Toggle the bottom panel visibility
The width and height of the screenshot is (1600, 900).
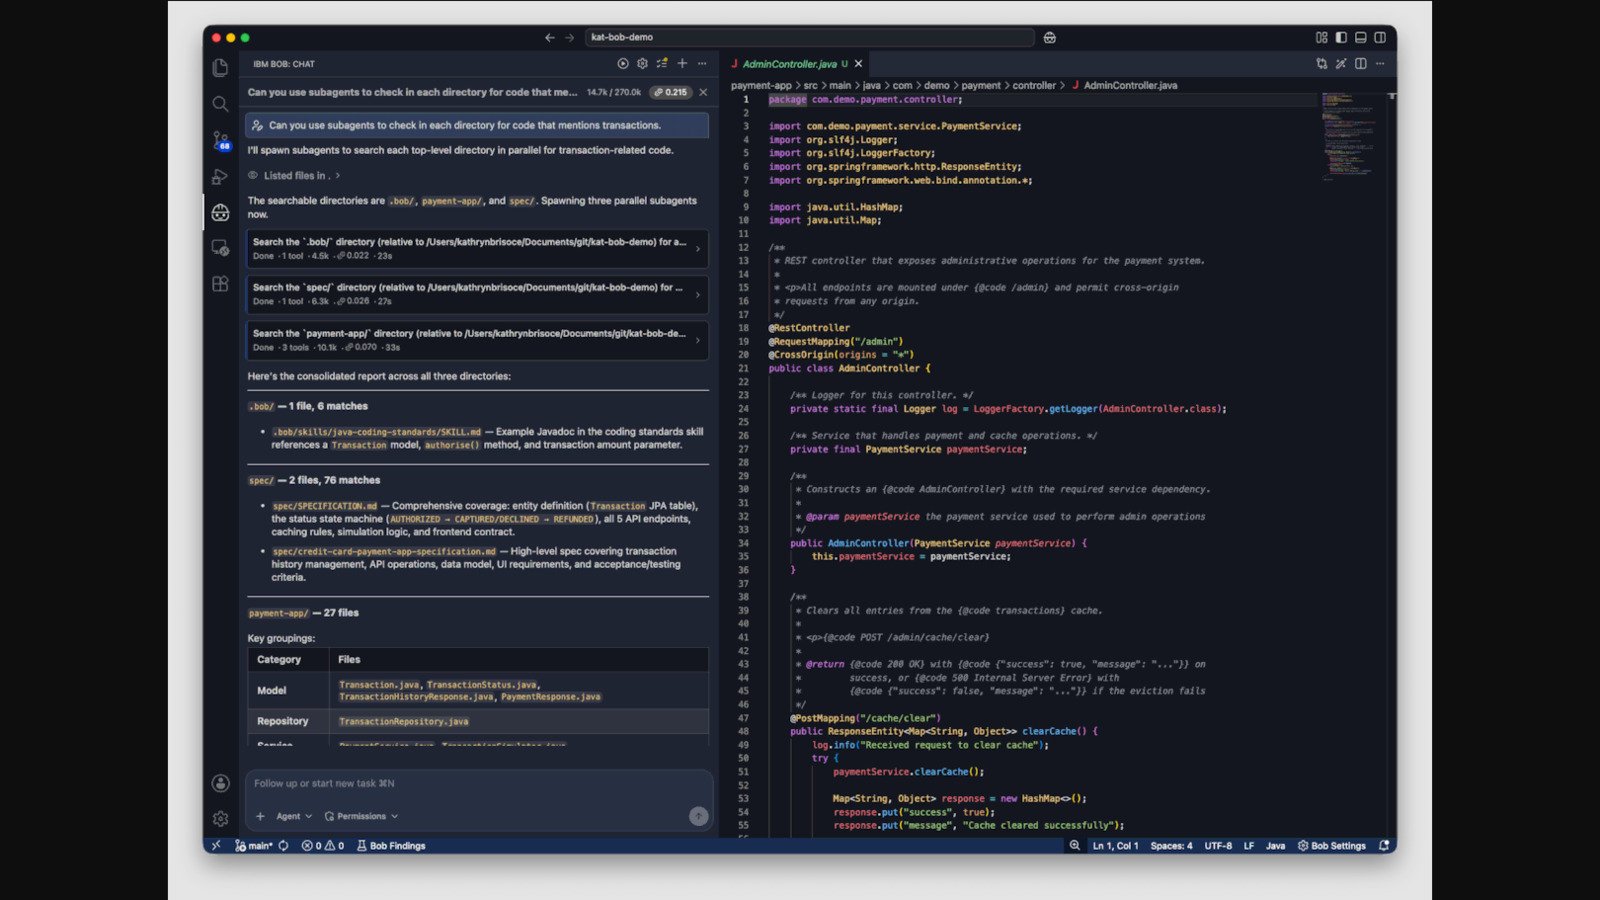(1361, 37)
